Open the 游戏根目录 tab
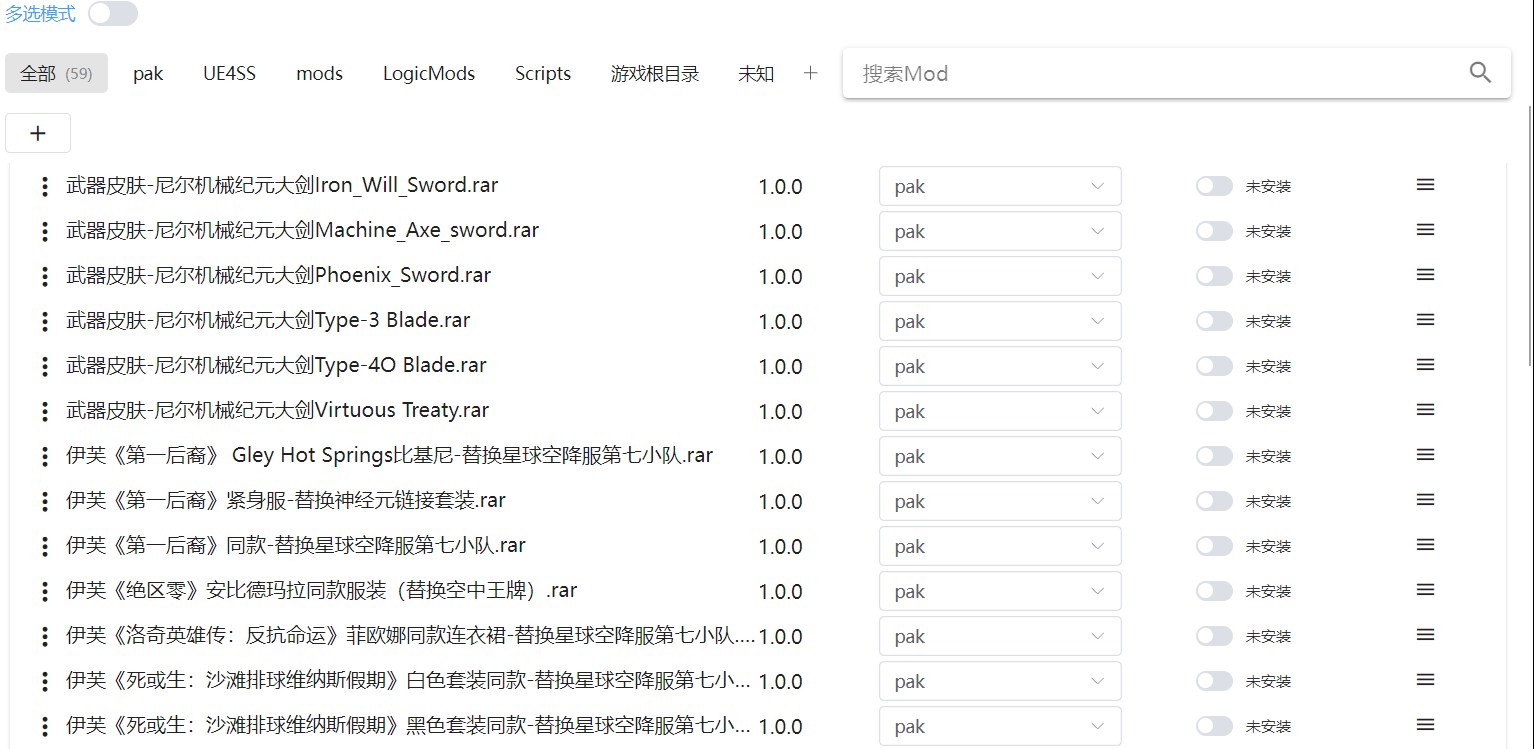Image resolution: width=1534 pixels, height=749 pixels. click(x=654, y=74)
